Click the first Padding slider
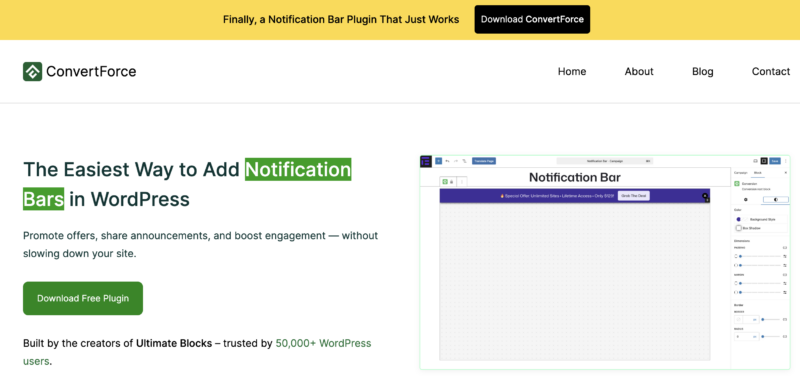Screen dimensions: 800x389 [x=760, y=256]
